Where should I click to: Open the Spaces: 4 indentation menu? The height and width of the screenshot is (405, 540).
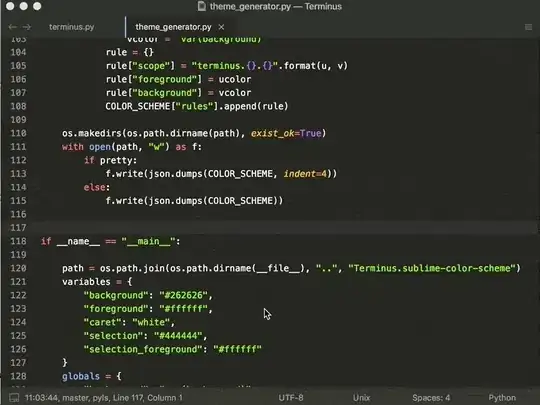point(431,398)
